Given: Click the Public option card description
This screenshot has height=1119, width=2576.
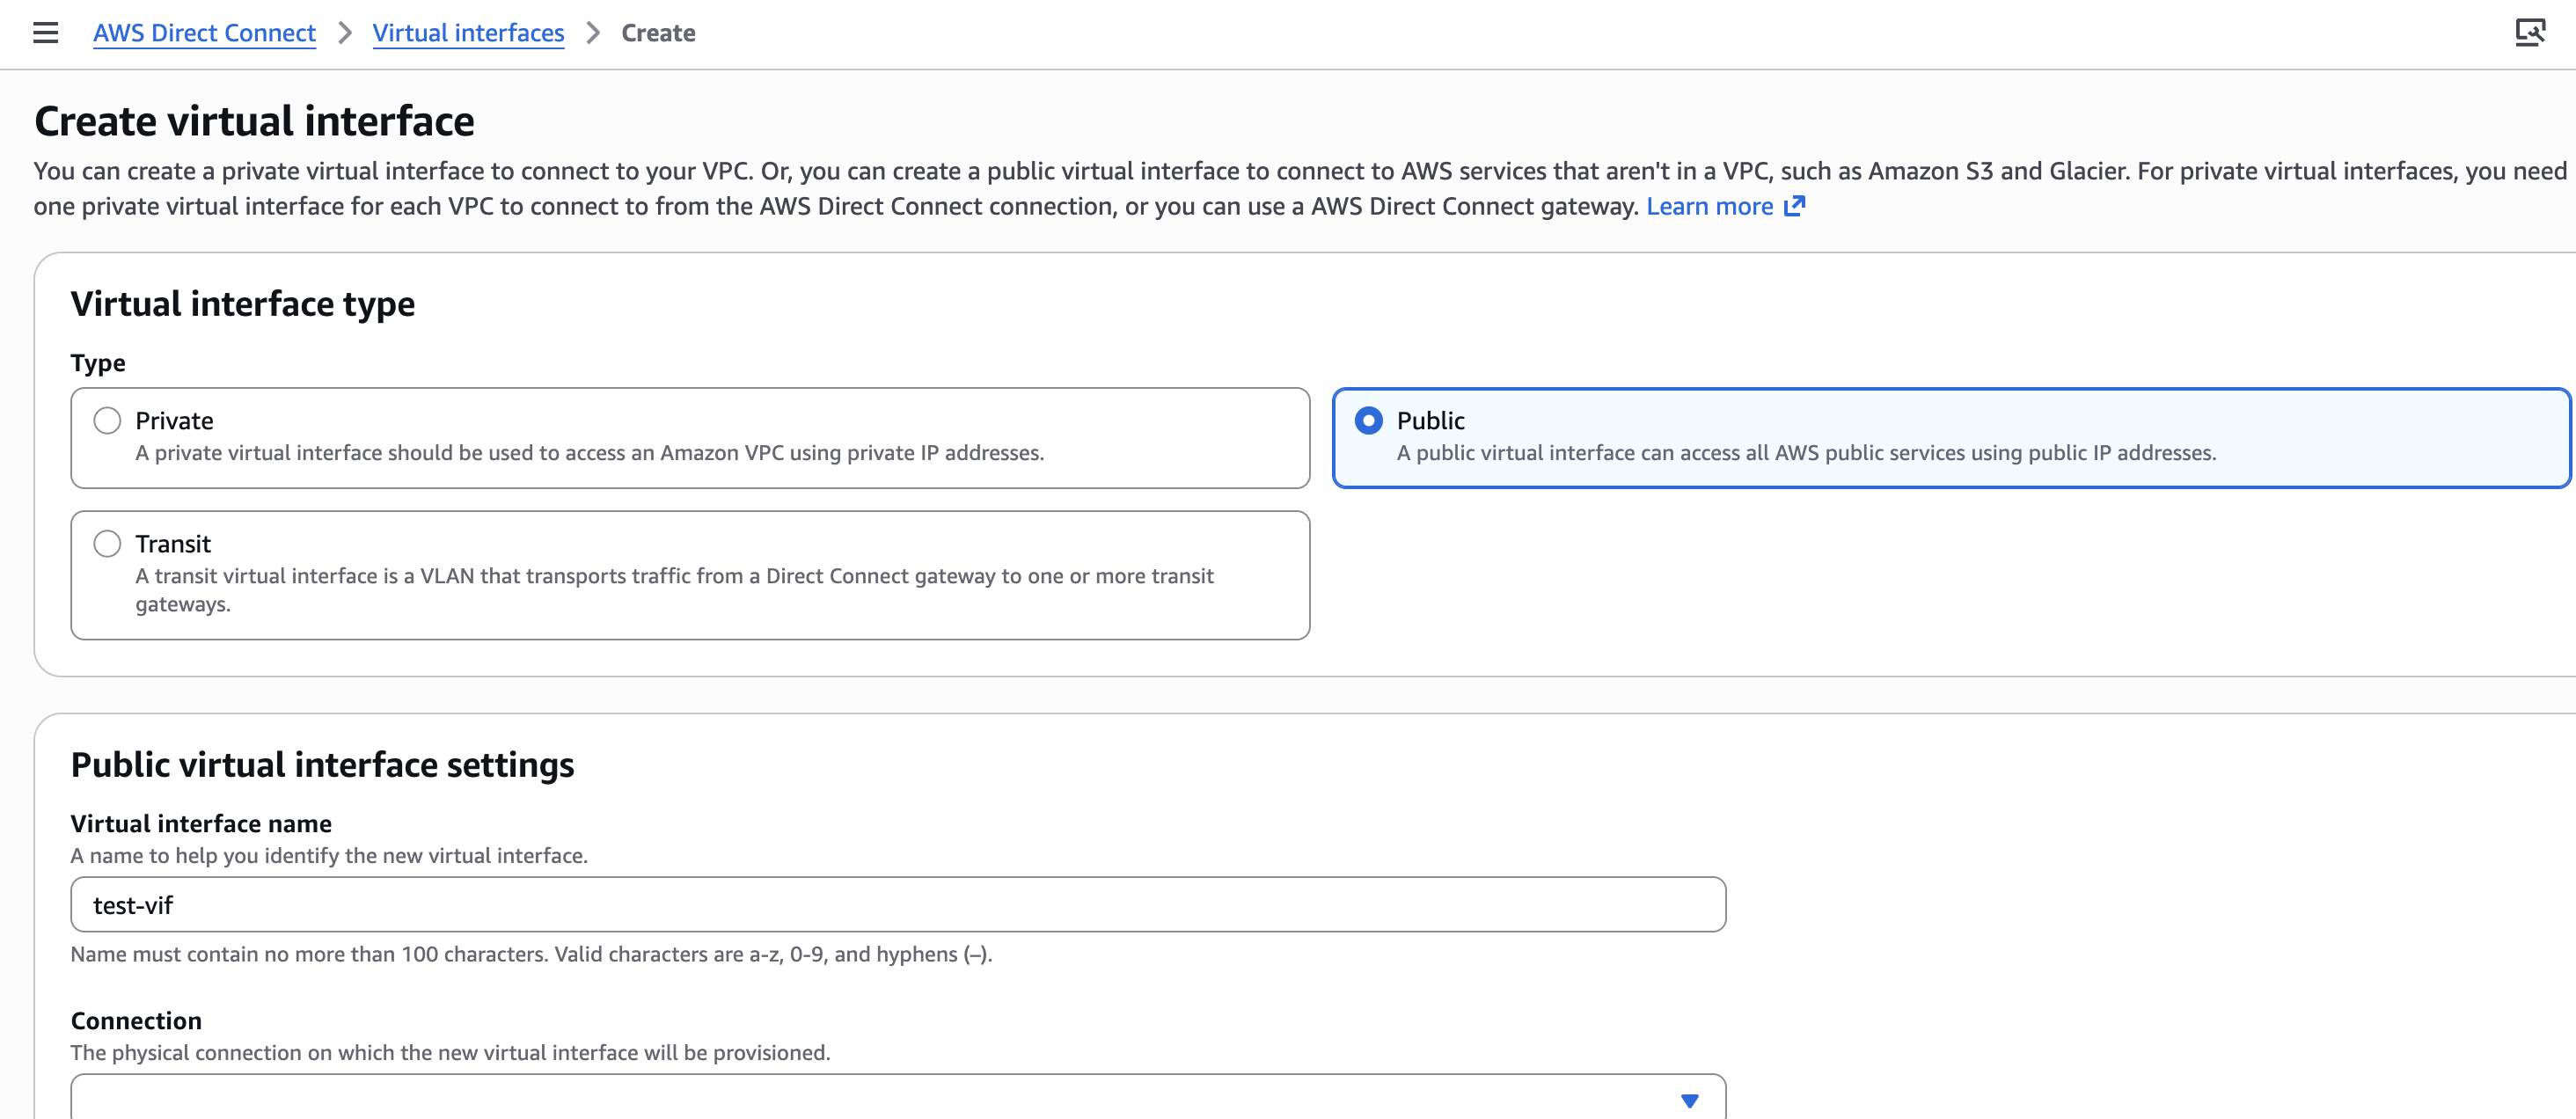Looking at the screenshot, I should click(x=1805, y=453).
